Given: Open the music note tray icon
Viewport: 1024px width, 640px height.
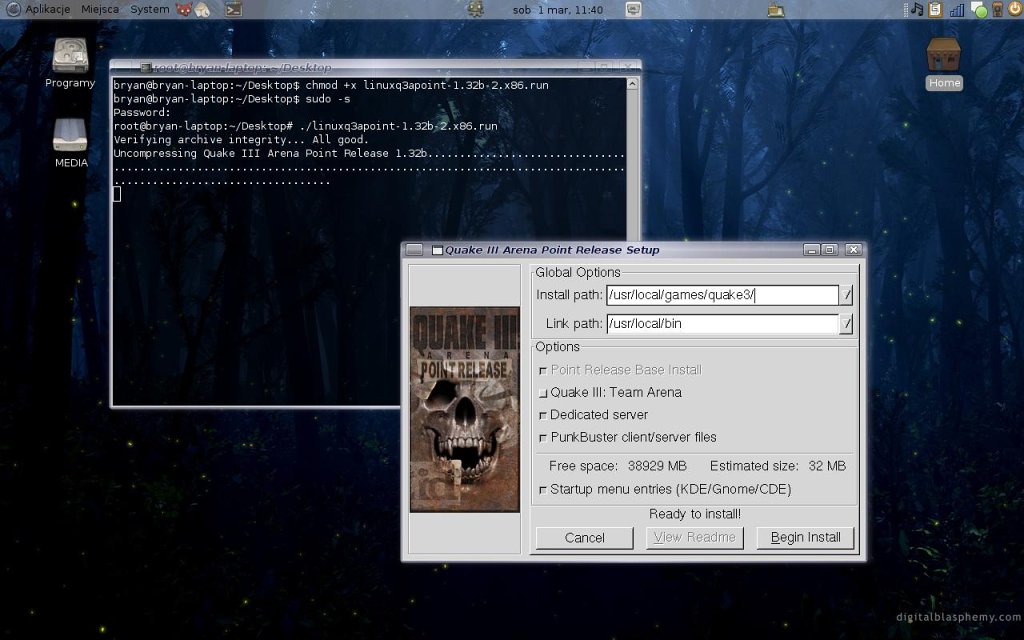Looking at the screenshot, I should (x=918, y=9).
